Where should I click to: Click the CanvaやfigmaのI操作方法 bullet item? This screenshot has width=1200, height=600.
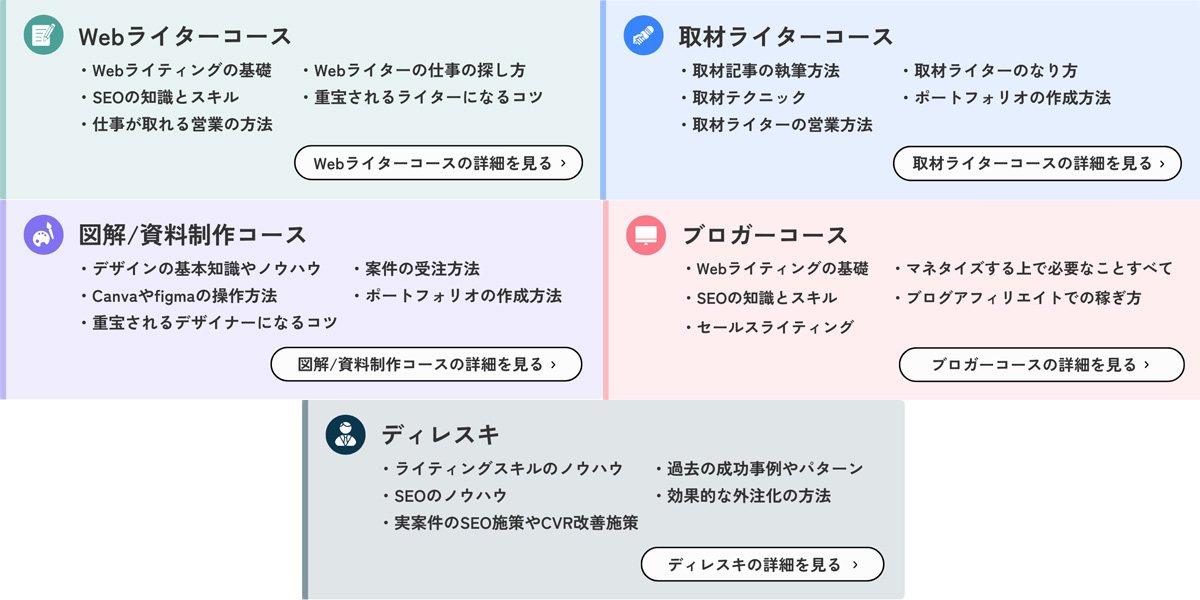point(178,296)
